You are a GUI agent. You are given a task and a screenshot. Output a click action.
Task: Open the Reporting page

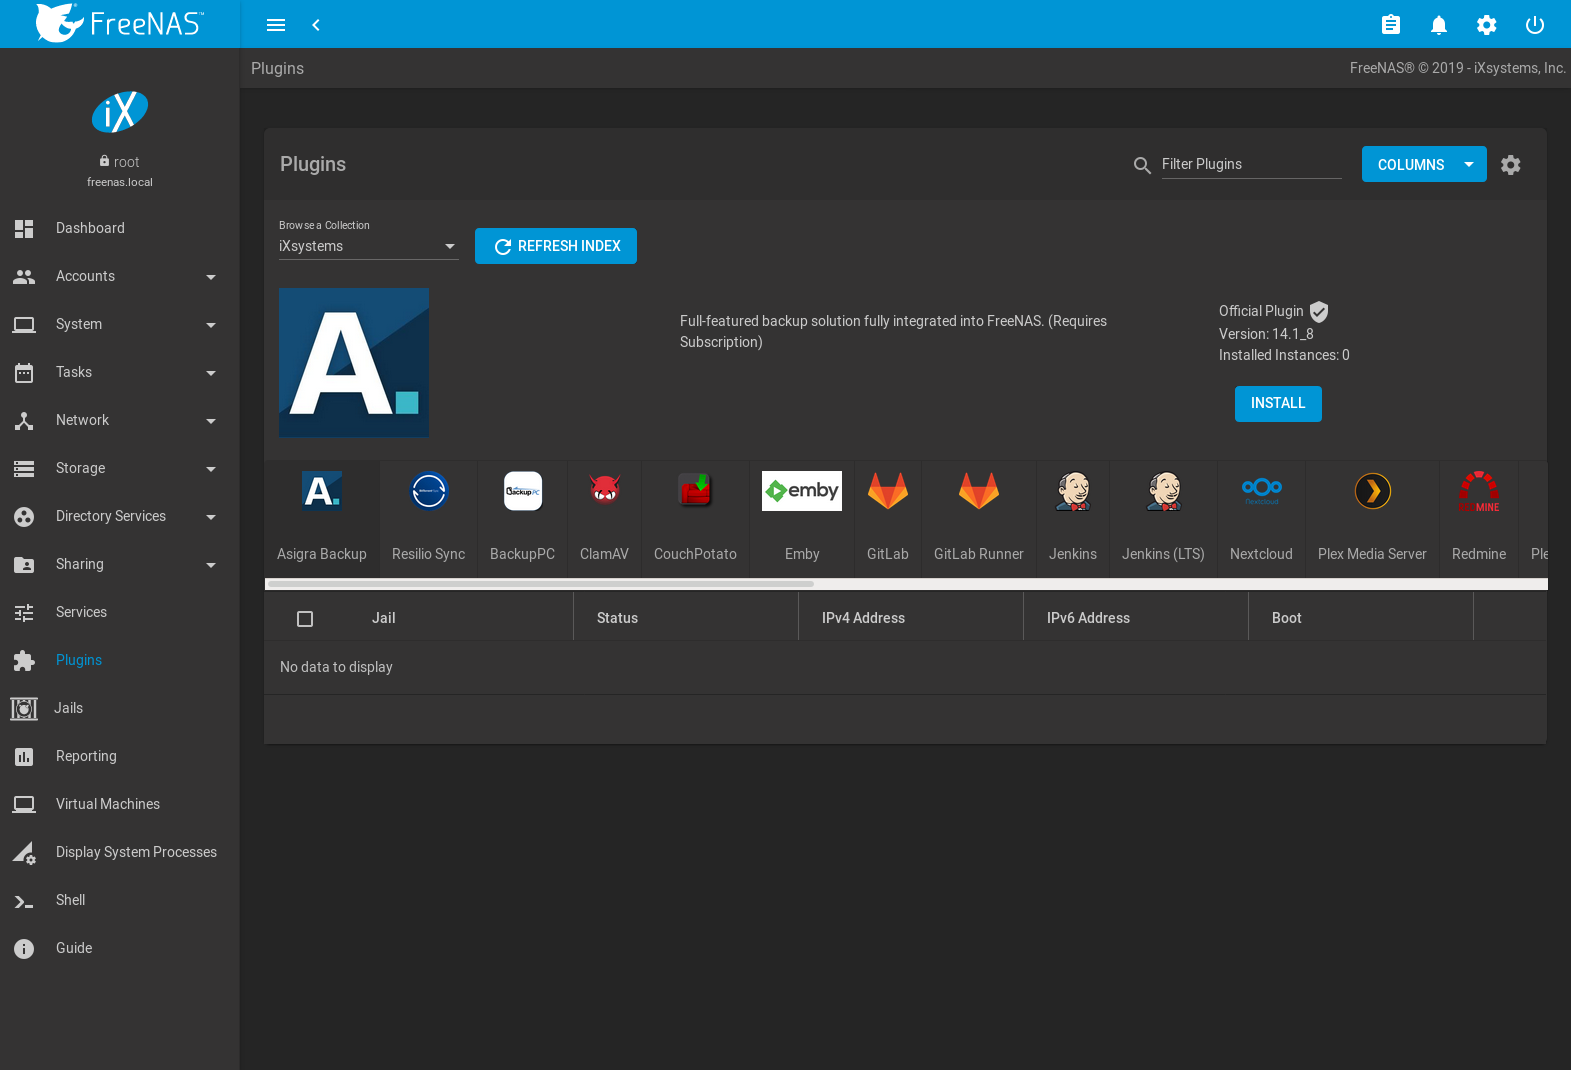(x=120, y=756)
